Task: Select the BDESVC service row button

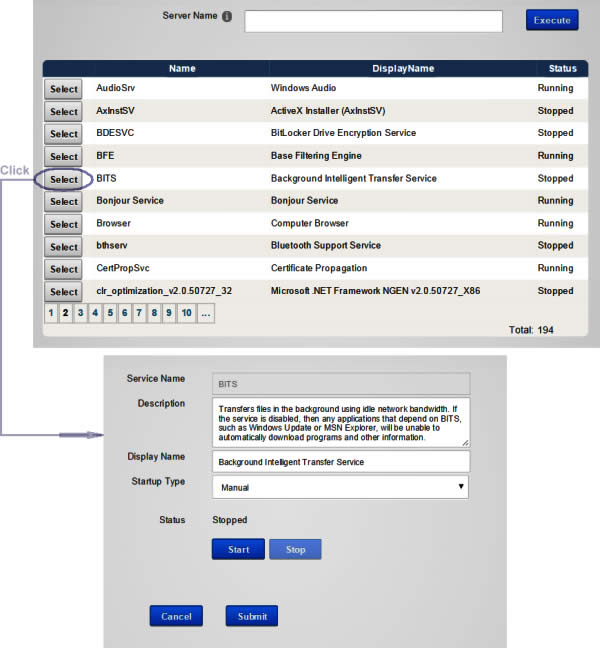Action: tap(64, 134)
